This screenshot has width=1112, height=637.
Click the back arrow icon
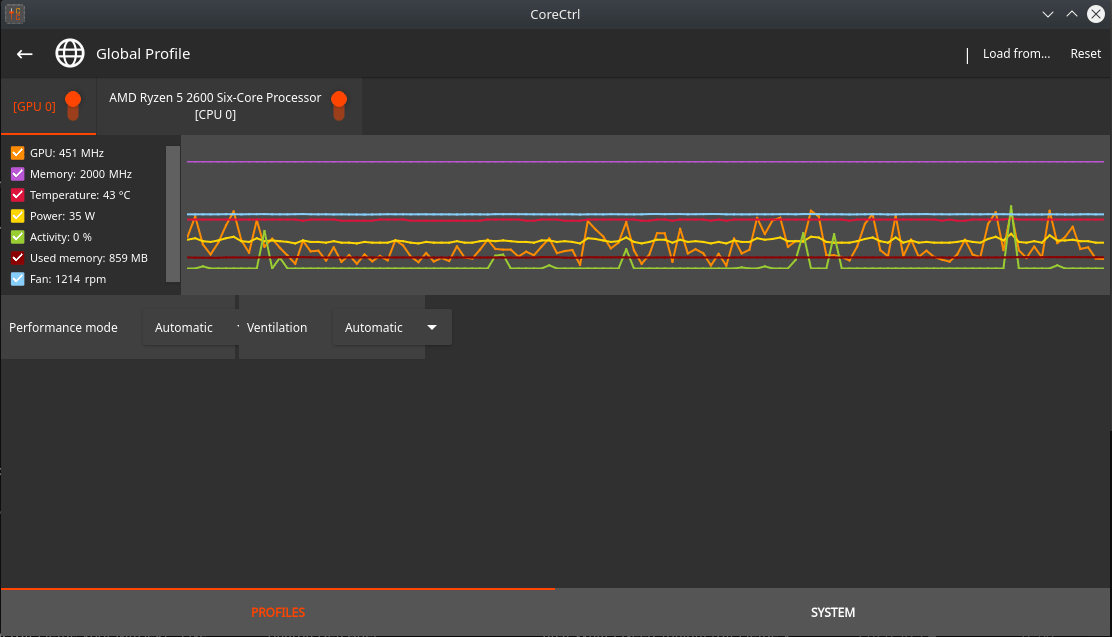(25, 54)
